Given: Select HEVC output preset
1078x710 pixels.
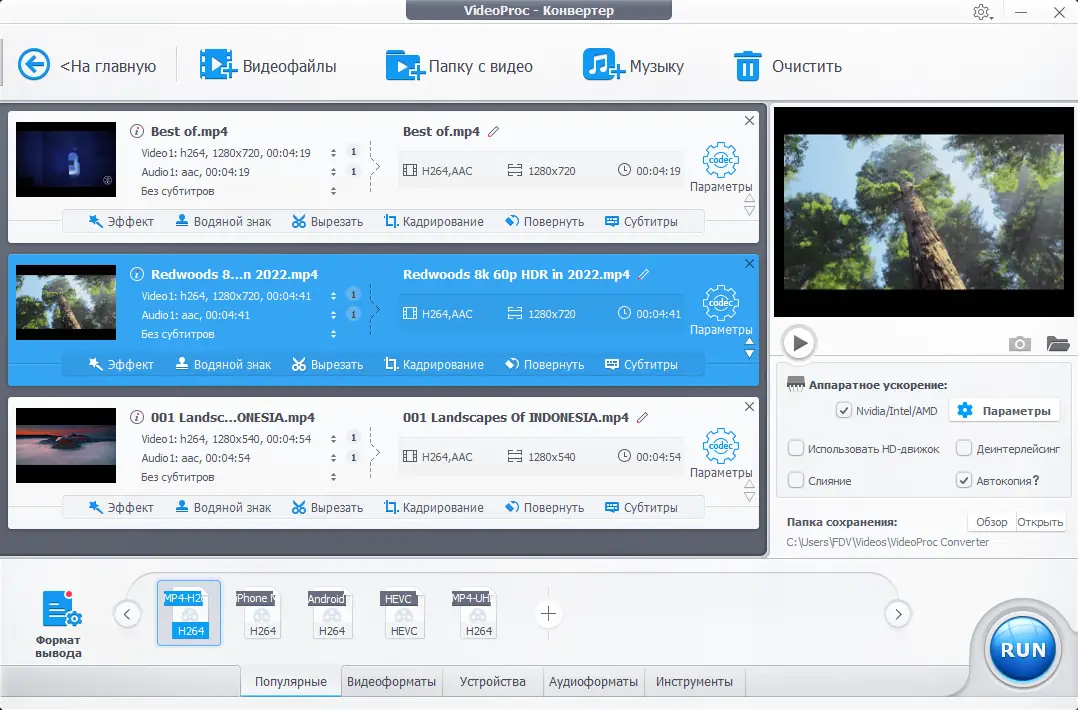Looking at the screenshot, I should click(x=404, y=614).
